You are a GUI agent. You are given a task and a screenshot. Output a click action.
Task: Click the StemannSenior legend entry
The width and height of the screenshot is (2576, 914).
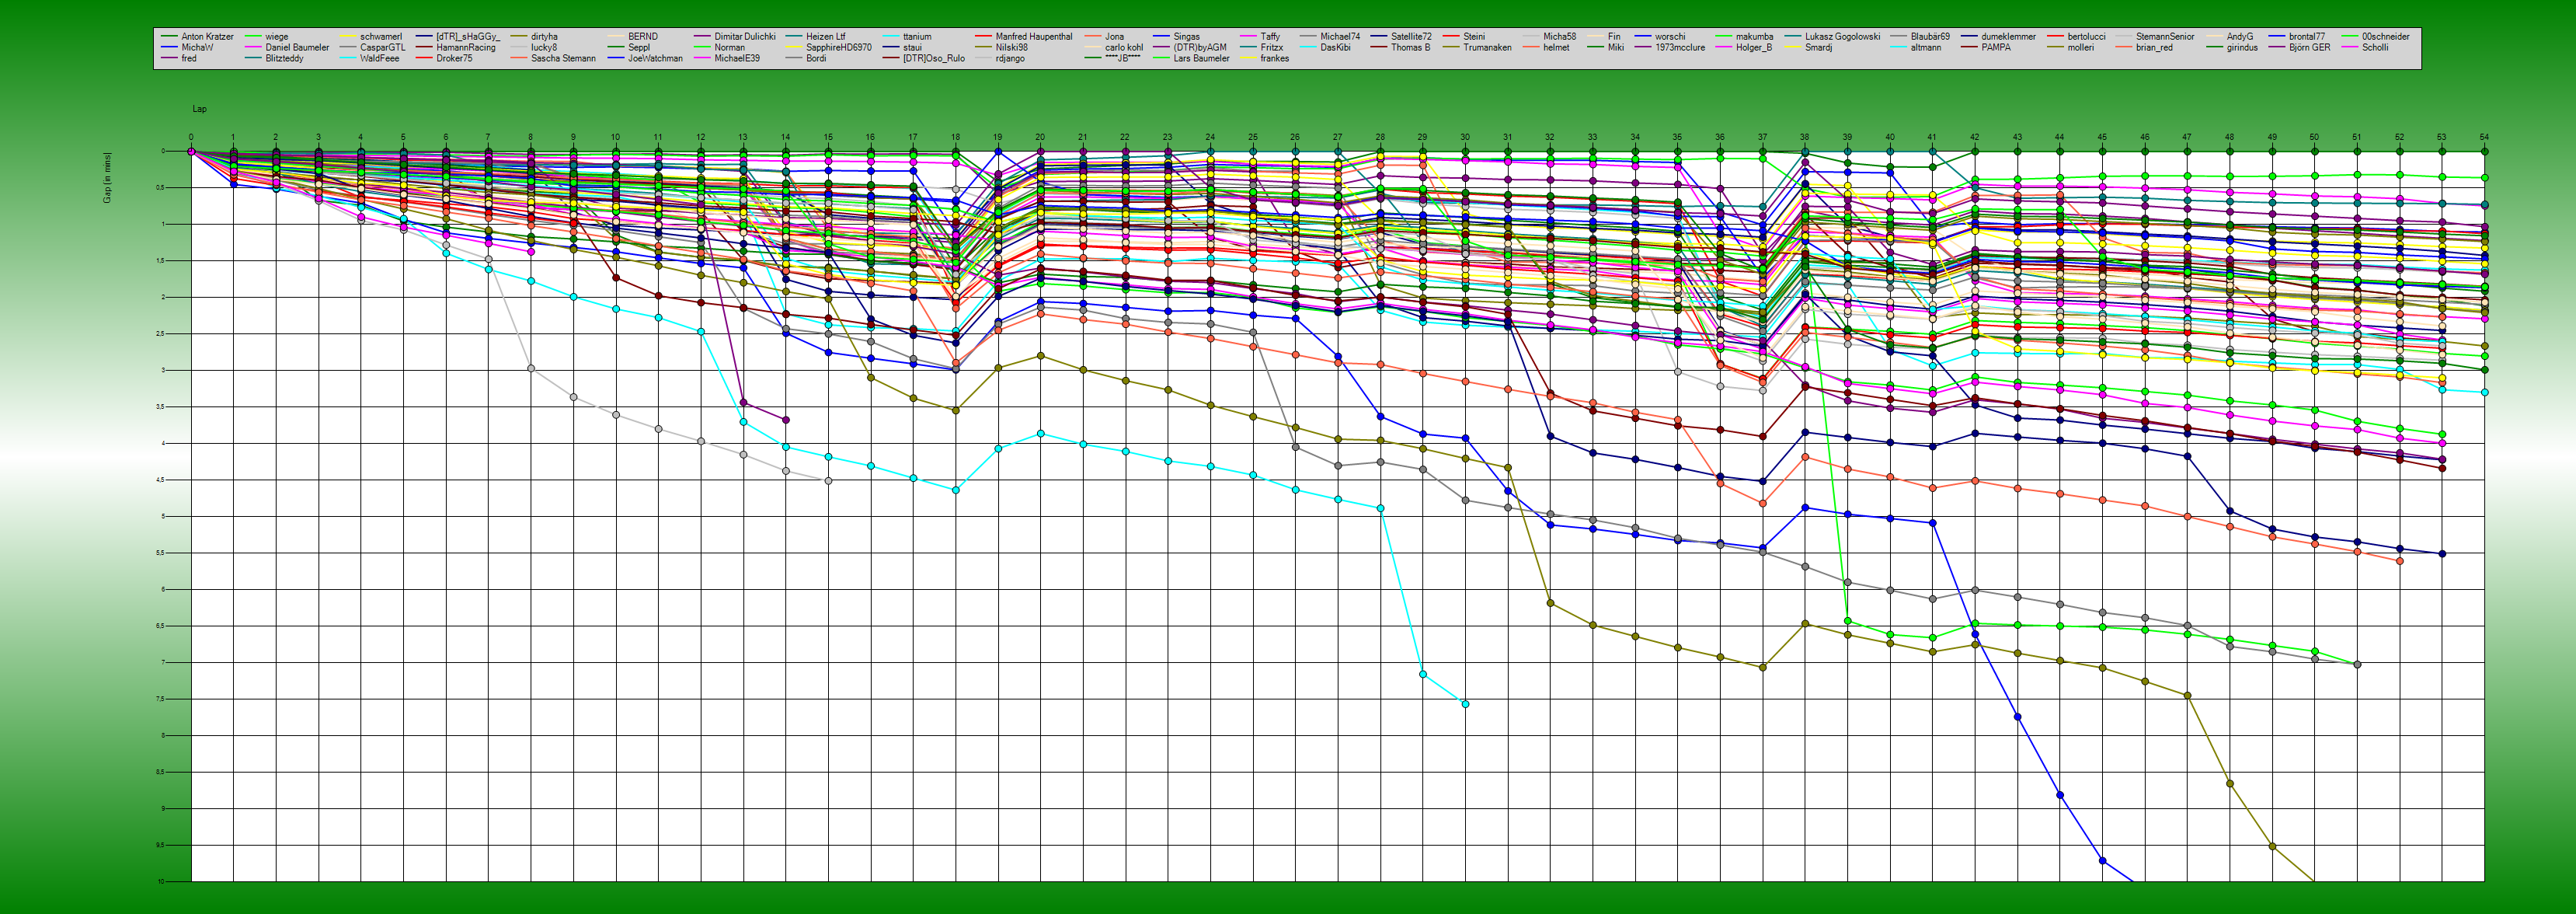[x=2165, y=37]
